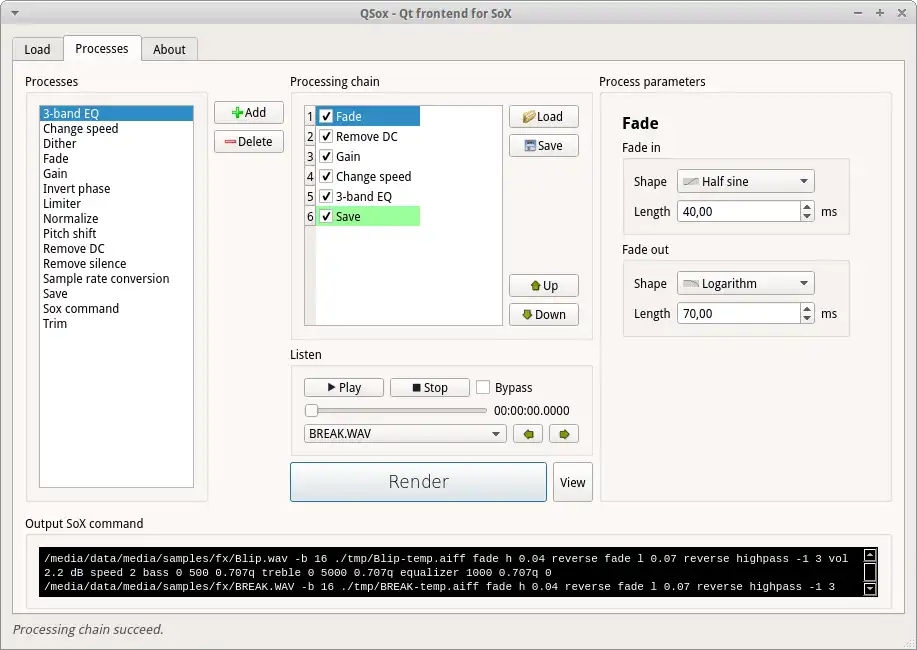Screen dimensions: 917x650
Task: Click output command scrollbar thumb
Action: [870, 572]
